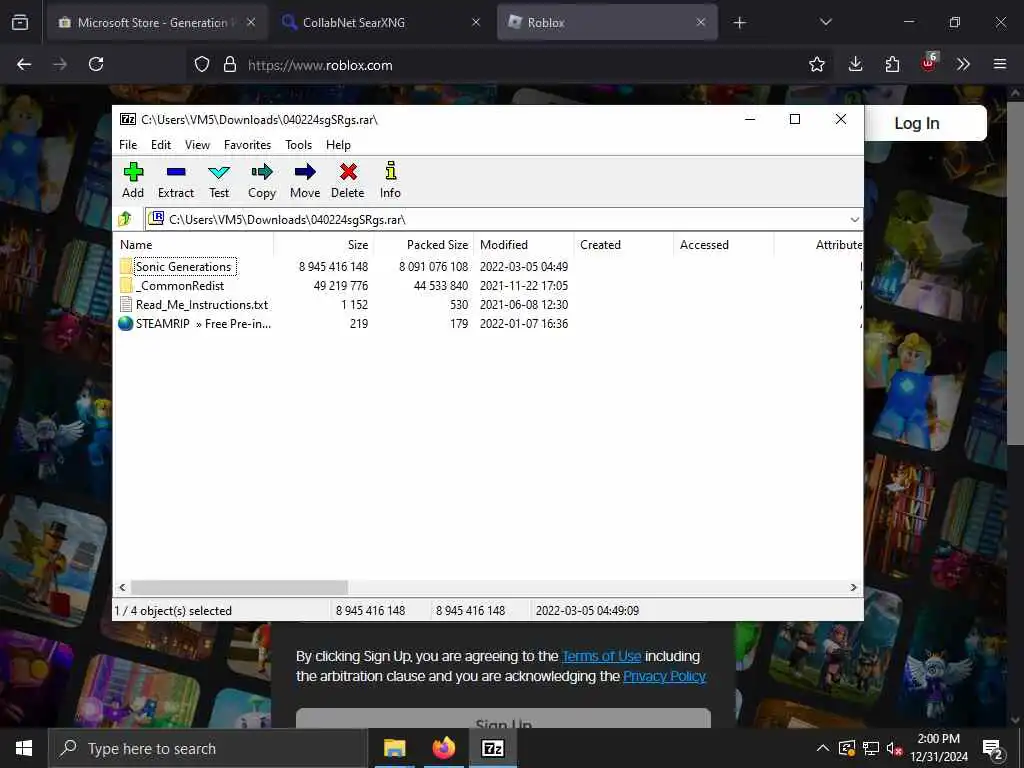Open the Tools menu
1024x768 pixels.
(298, 145)
